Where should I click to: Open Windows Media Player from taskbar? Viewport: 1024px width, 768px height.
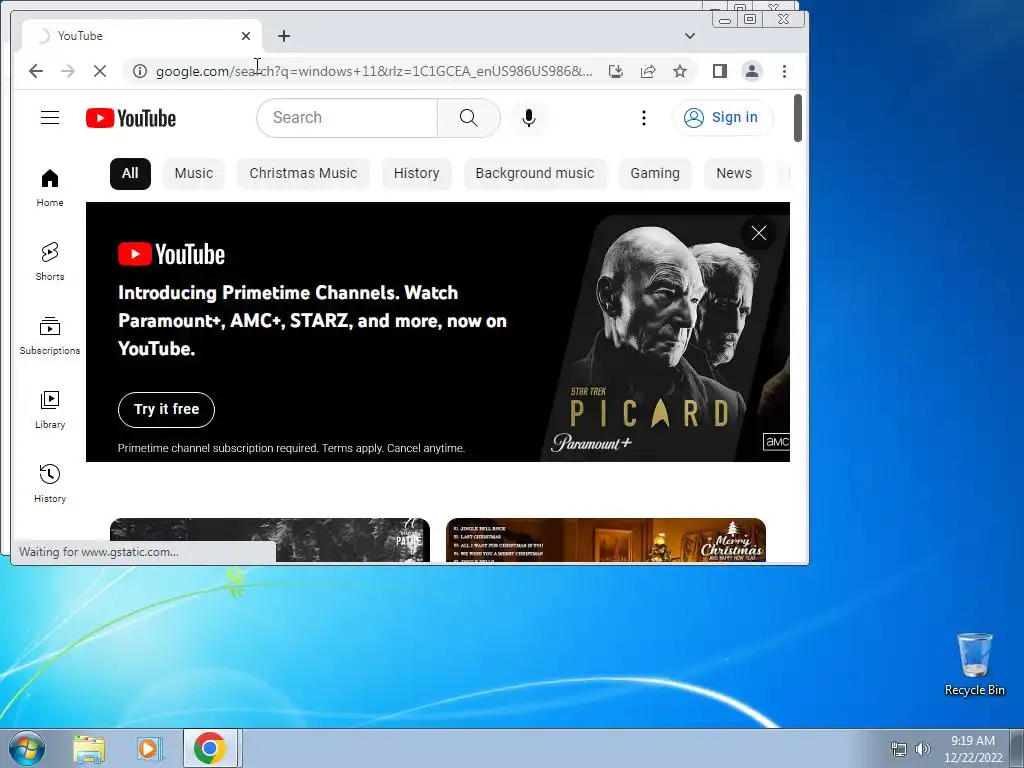click(x=149, y=748)
